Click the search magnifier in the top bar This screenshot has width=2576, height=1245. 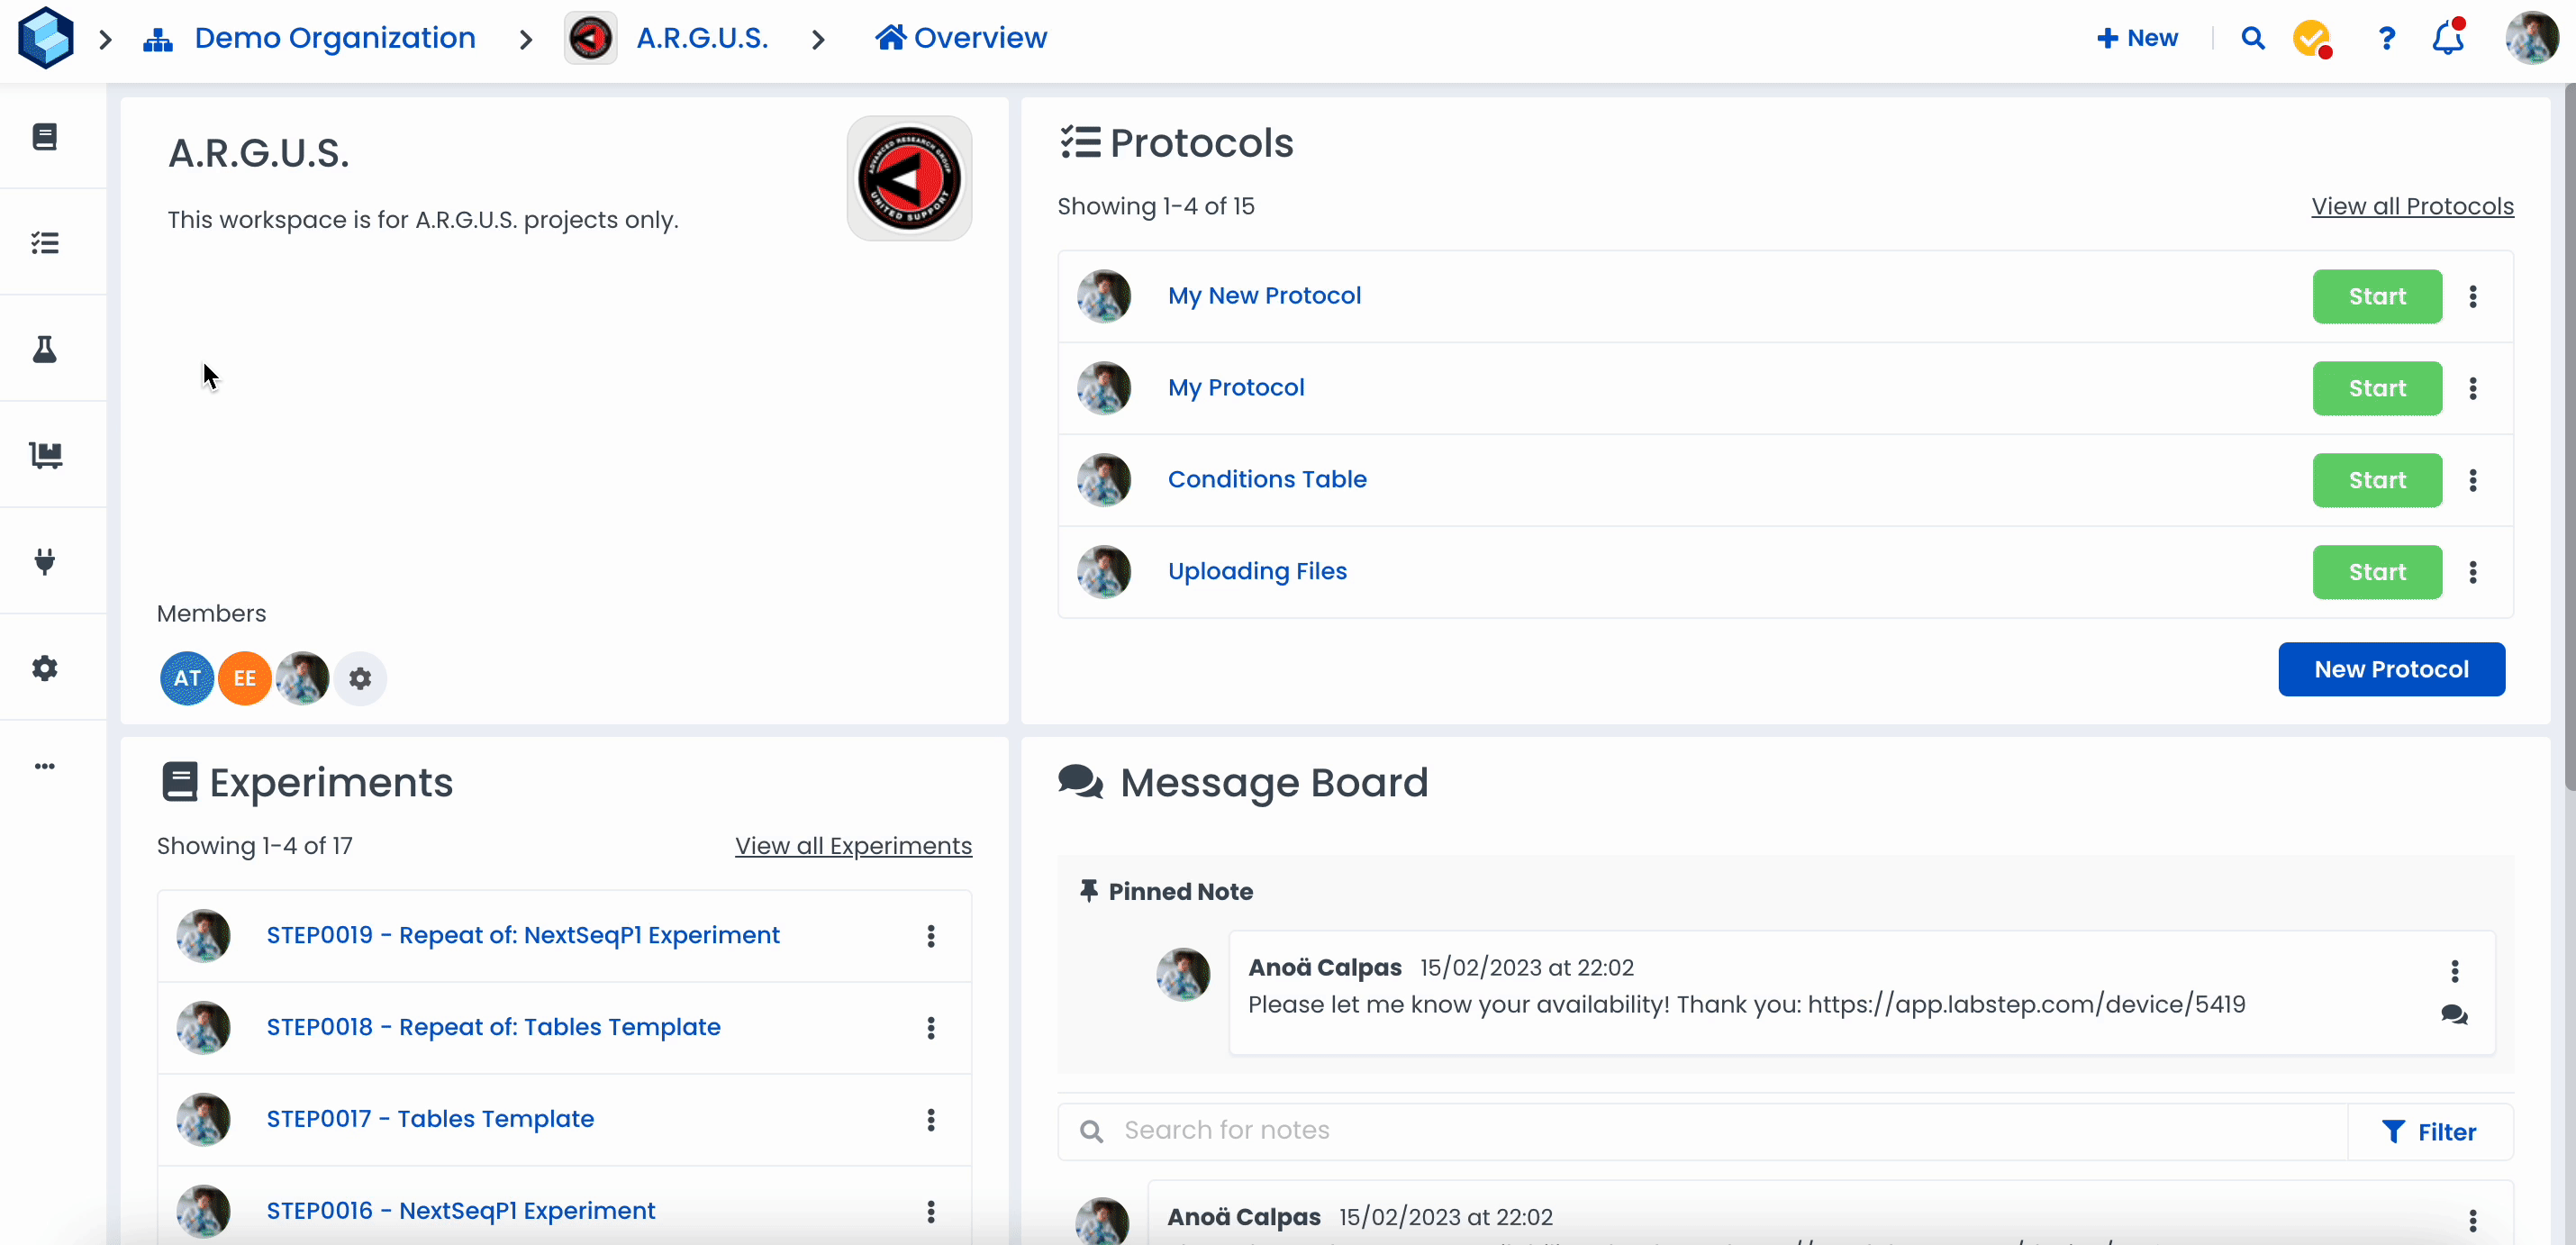point(2252,38)
